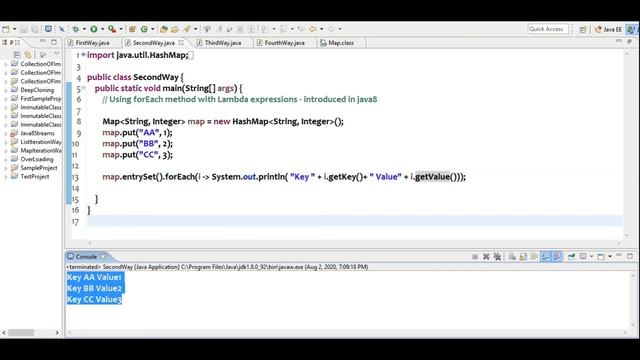This screenshot has height=360, width=640.
Task: Expand the TestProject node
Action: [x=6, y=177]
